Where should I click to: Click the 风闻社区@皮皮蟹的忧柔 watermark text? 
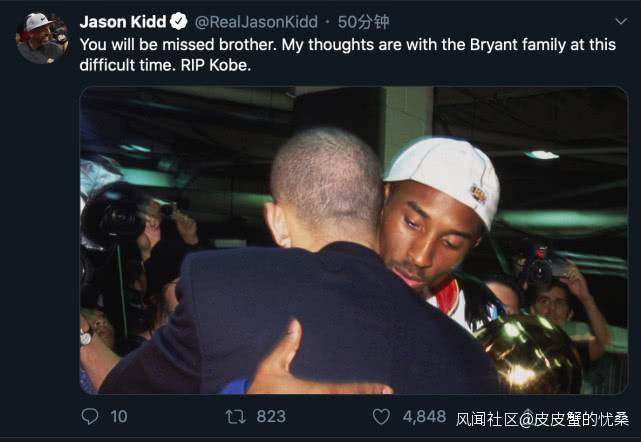click(x=542, y=419)
